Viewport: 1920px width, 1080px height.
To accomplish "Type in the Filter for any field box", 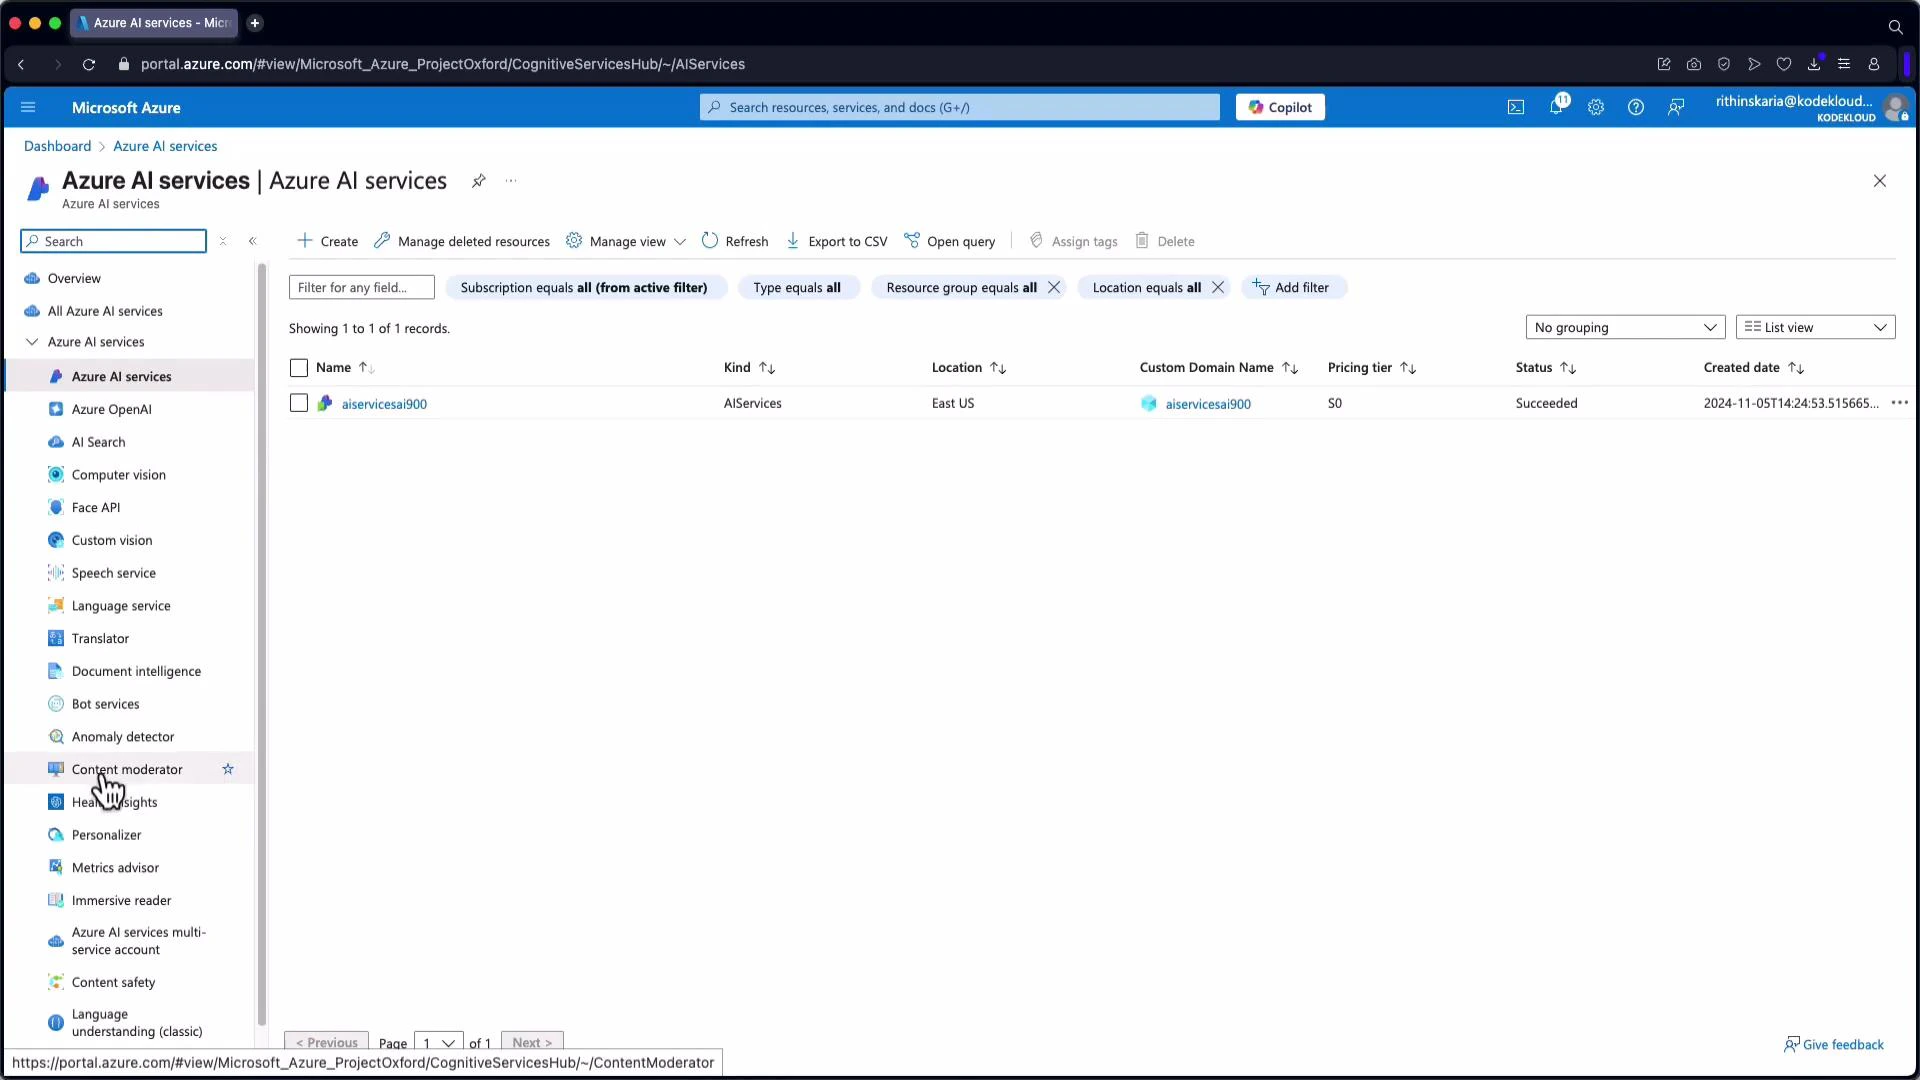I will pos(361,287).
